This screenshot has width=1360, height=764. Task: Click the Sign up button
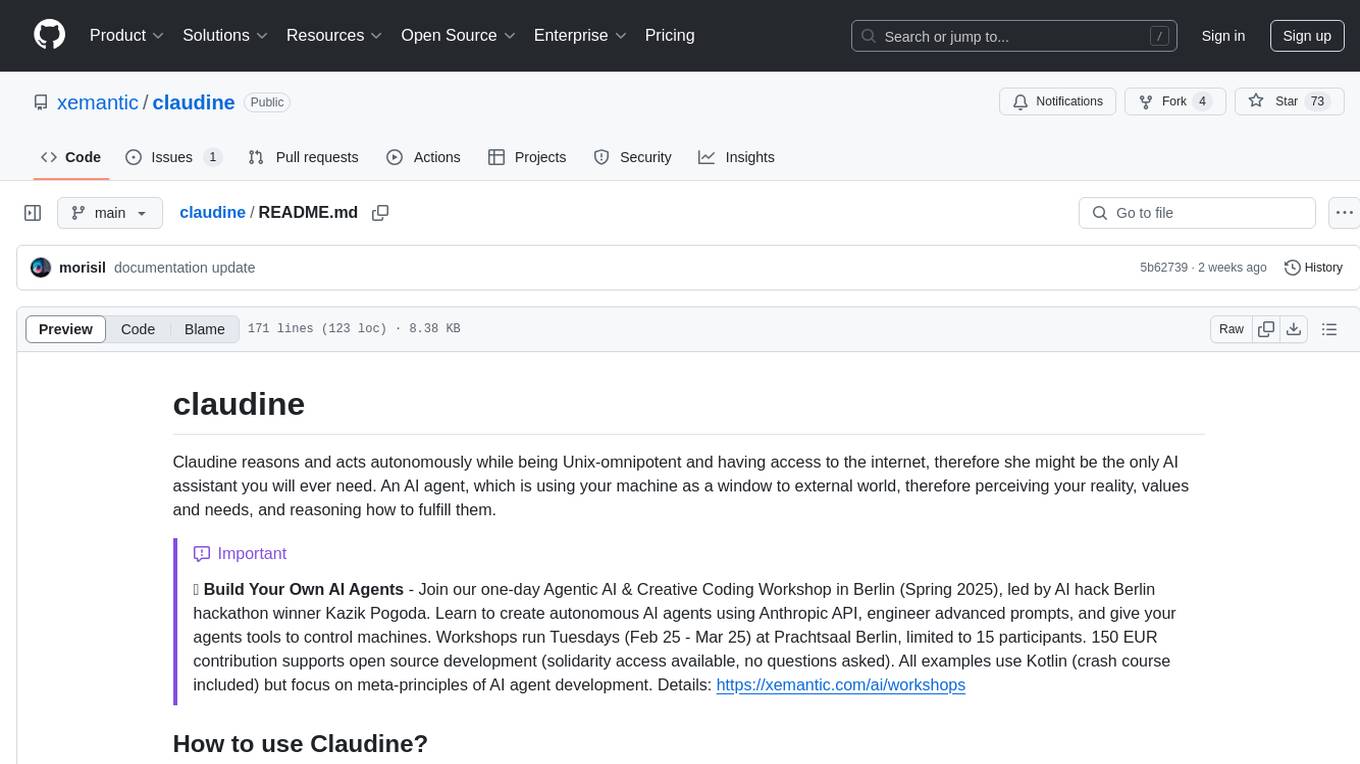[x=1307, y=36]
